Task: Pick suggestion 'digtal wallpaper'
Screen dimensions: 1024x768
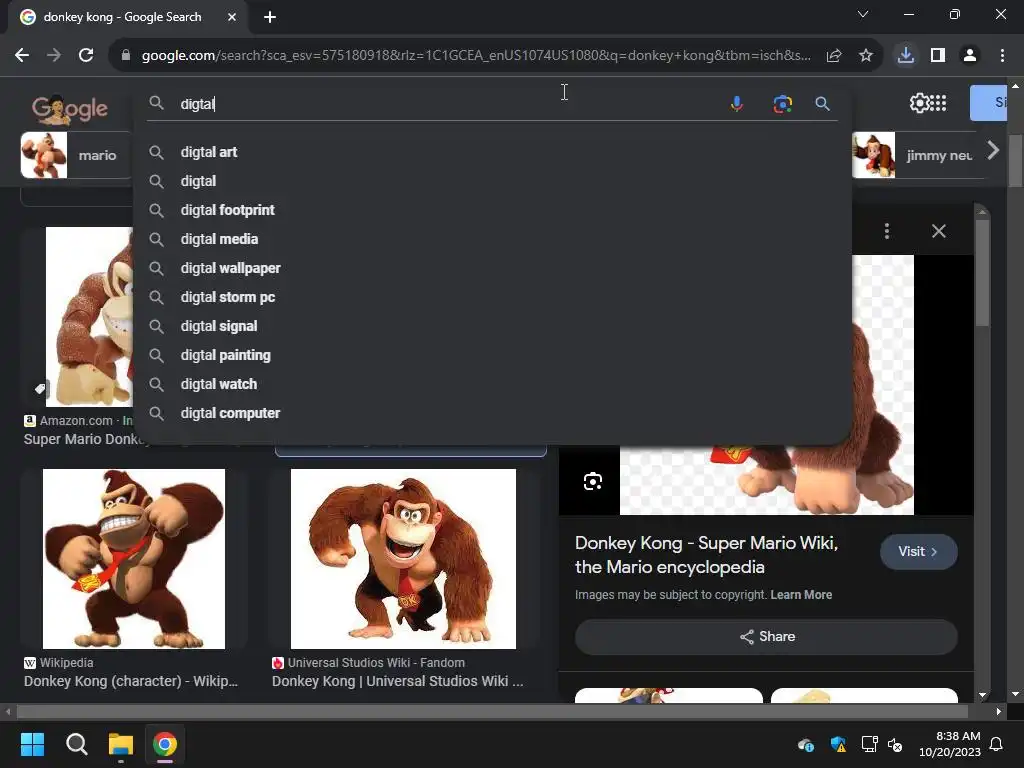Action: pyautogui.click(x=492, y=268)
